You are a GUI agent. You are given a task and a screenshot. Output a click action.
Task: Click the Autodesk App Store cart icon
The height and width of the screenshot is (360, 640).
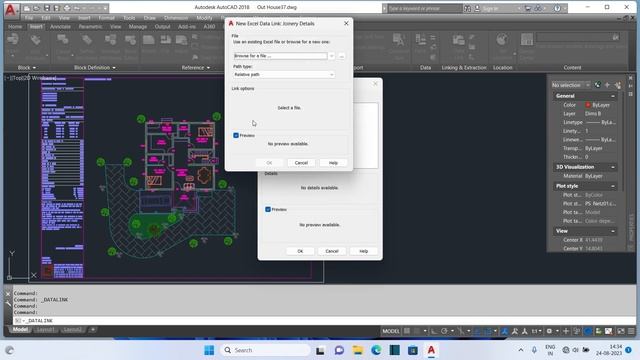(528, 8)
